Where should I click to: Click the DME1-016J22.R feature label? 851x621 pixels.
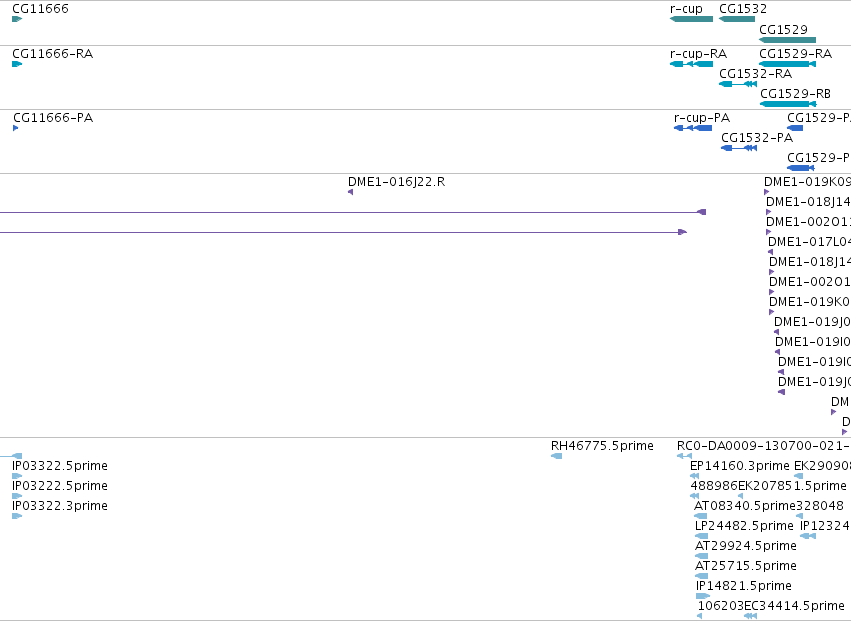click(396, 182)
